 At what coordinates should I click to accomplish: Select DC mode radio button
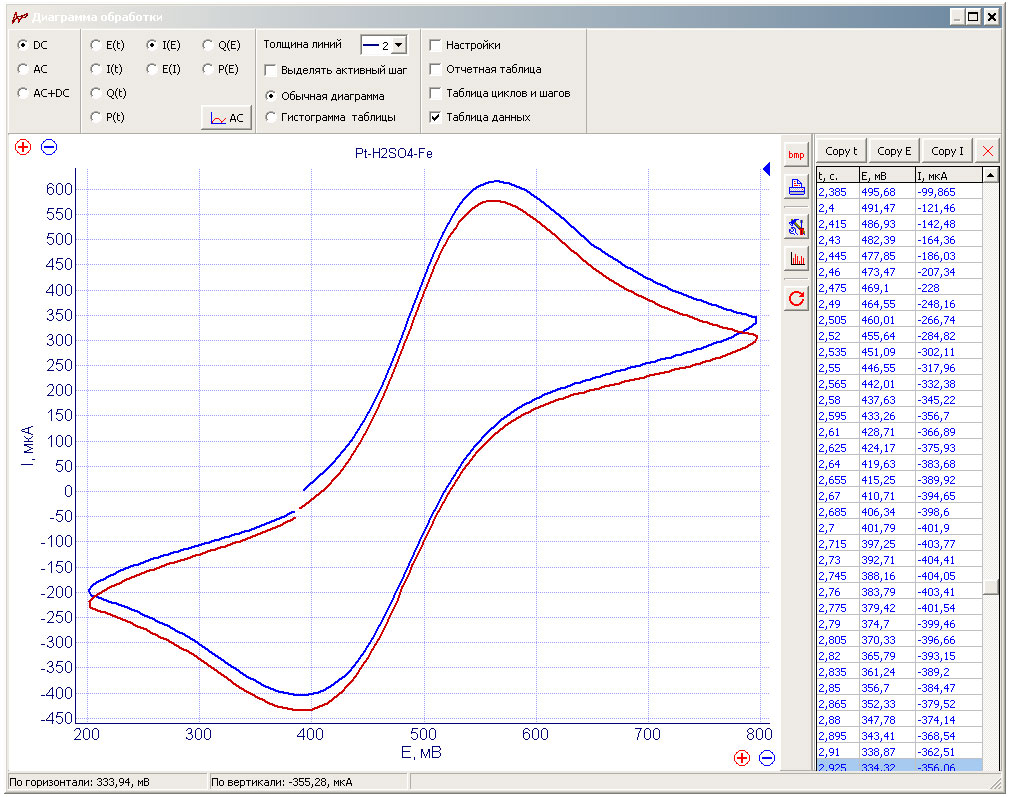coord(23,45)
